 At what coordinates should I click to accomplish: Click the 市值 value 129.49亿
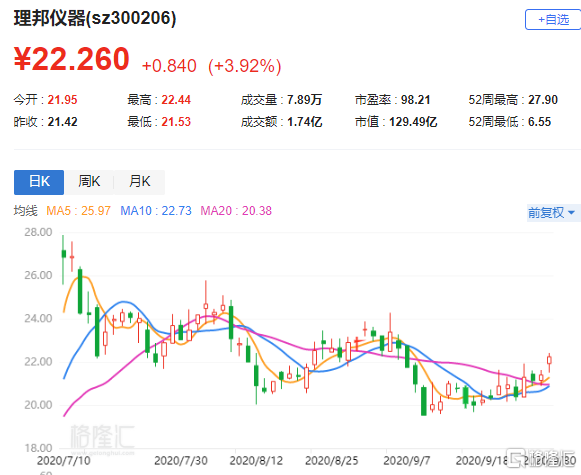pos(413,122)
